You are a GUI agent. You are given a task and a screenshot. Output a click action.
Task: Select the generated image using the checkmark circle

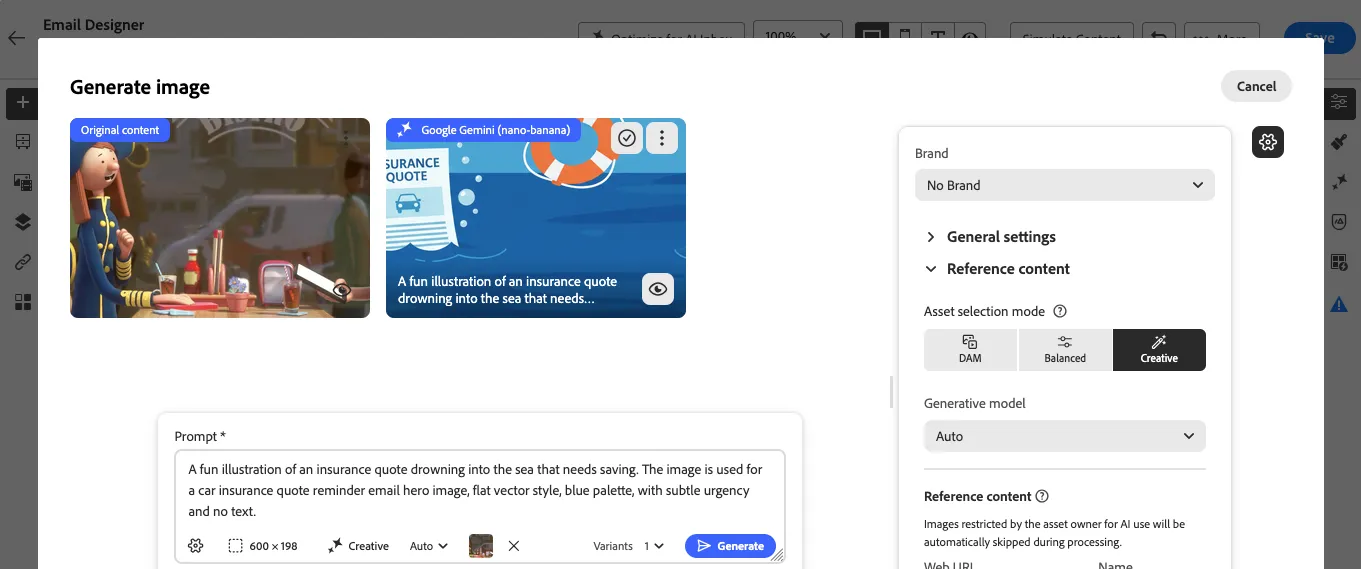[627, 138]
